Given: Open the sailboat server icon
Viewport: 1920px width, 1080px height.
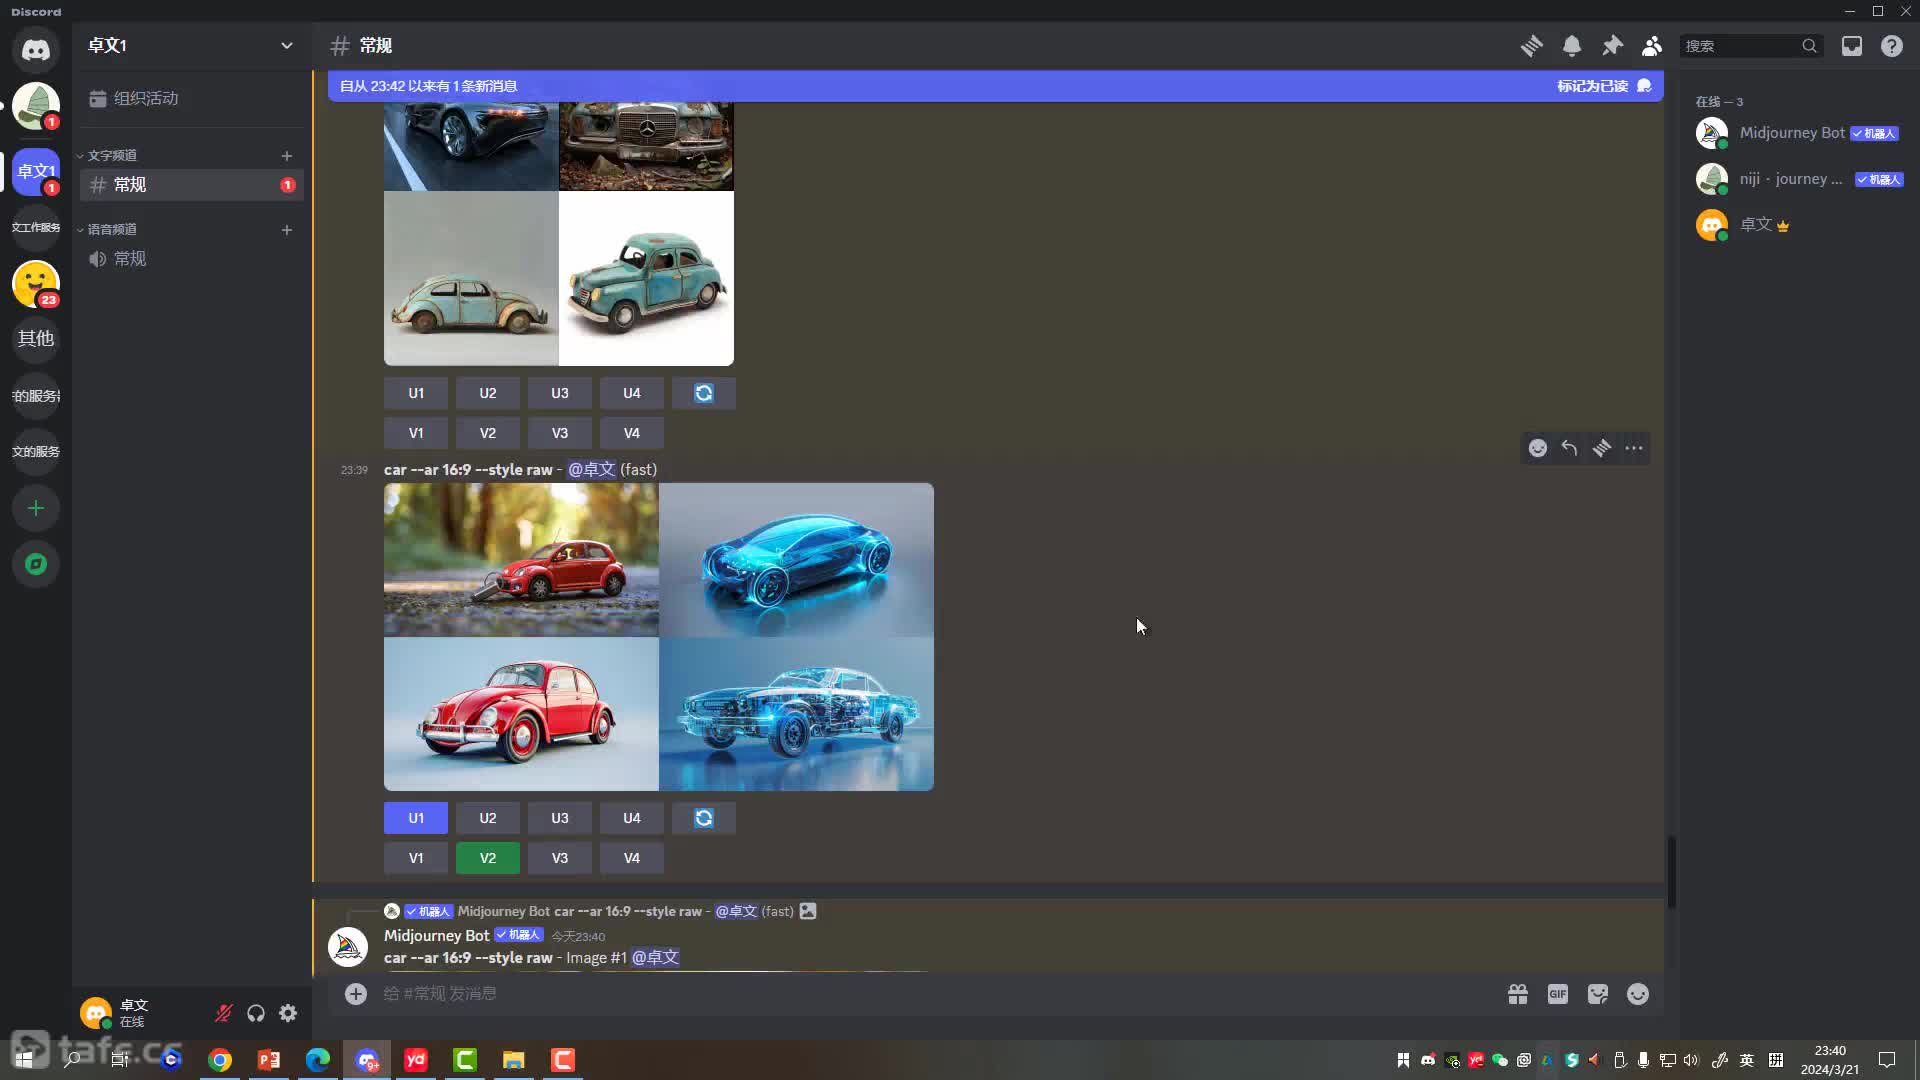Looking at the screenshot, I should pyautogui.click(x=36, y=105).
